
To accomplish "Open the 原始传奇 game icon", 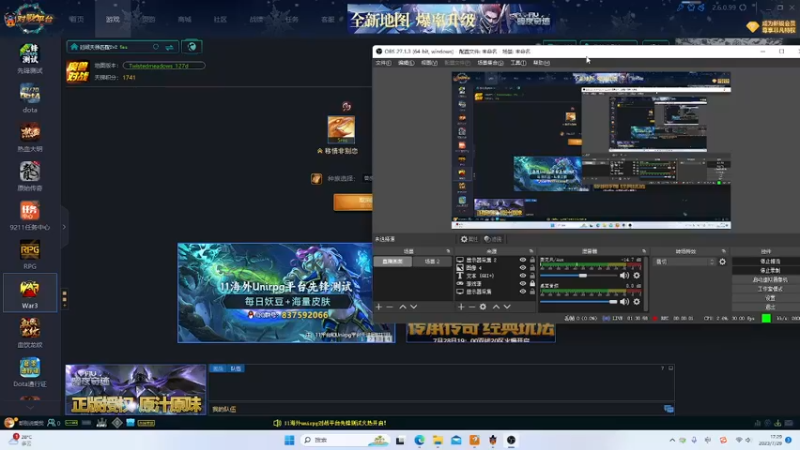I will pos(30,171).
